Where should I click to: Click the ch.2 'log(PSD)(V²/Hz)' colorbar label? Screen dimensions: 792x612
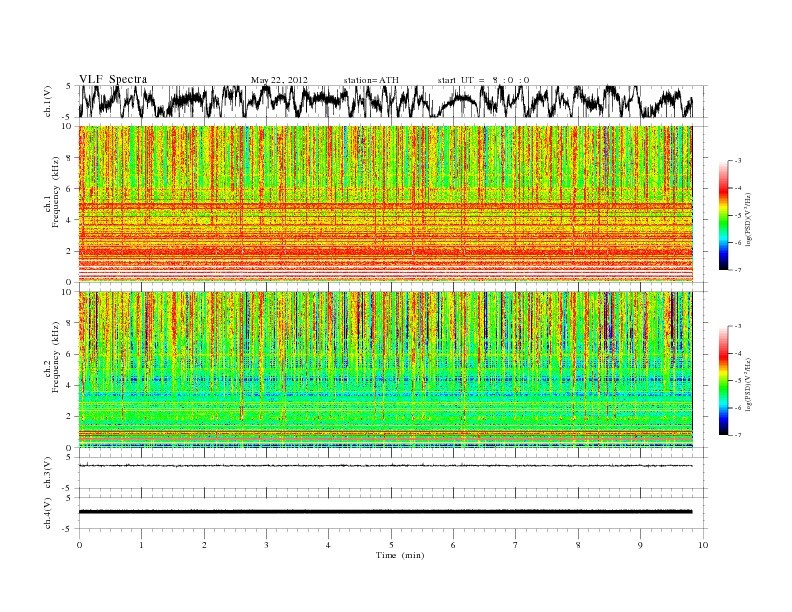[x=748, y=384]
